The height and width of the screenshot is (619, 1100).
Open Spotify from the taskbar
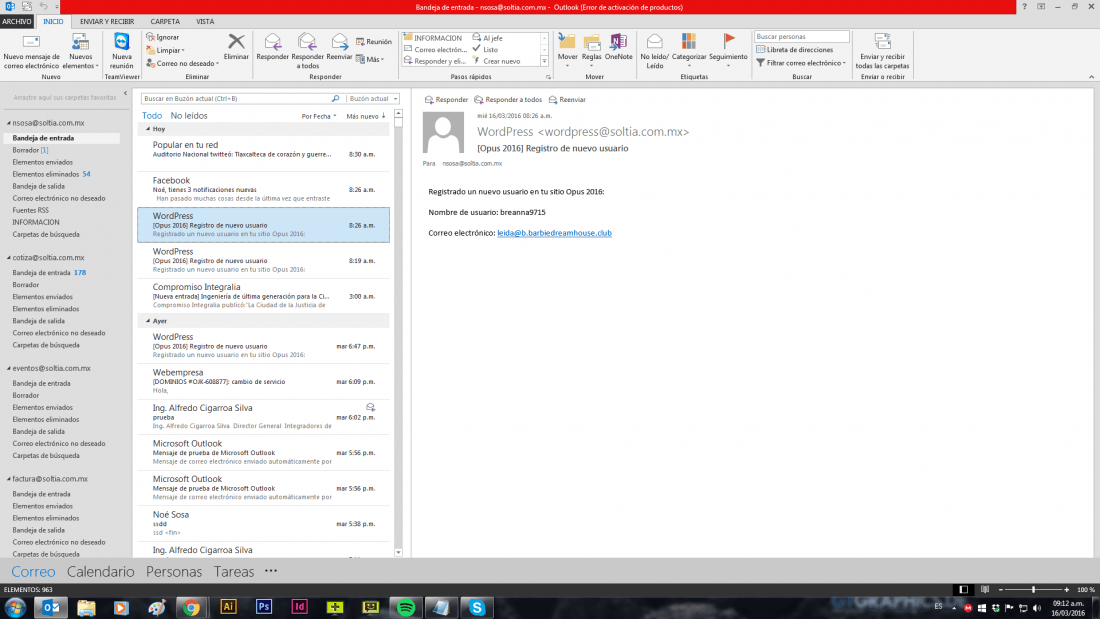click(x=405, y=607)
